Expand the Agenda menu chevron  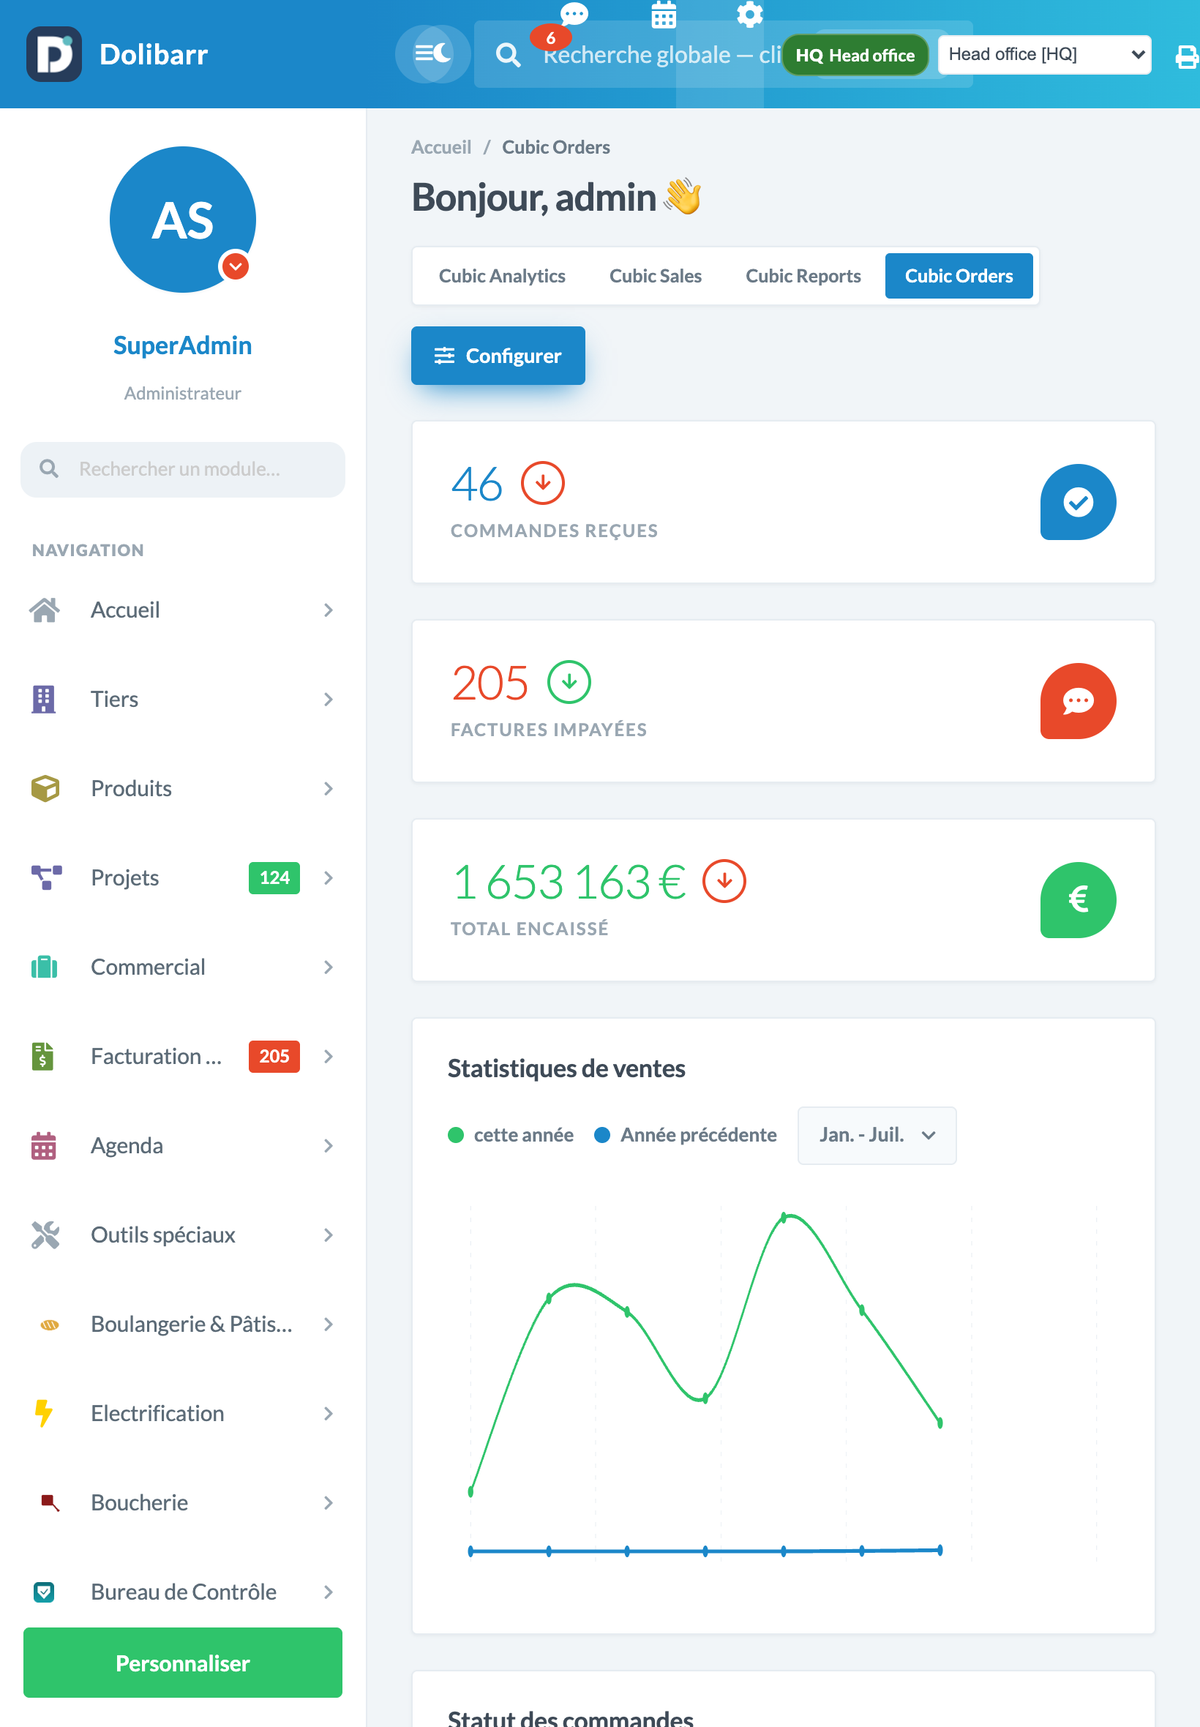click(x=328, y=1146)
